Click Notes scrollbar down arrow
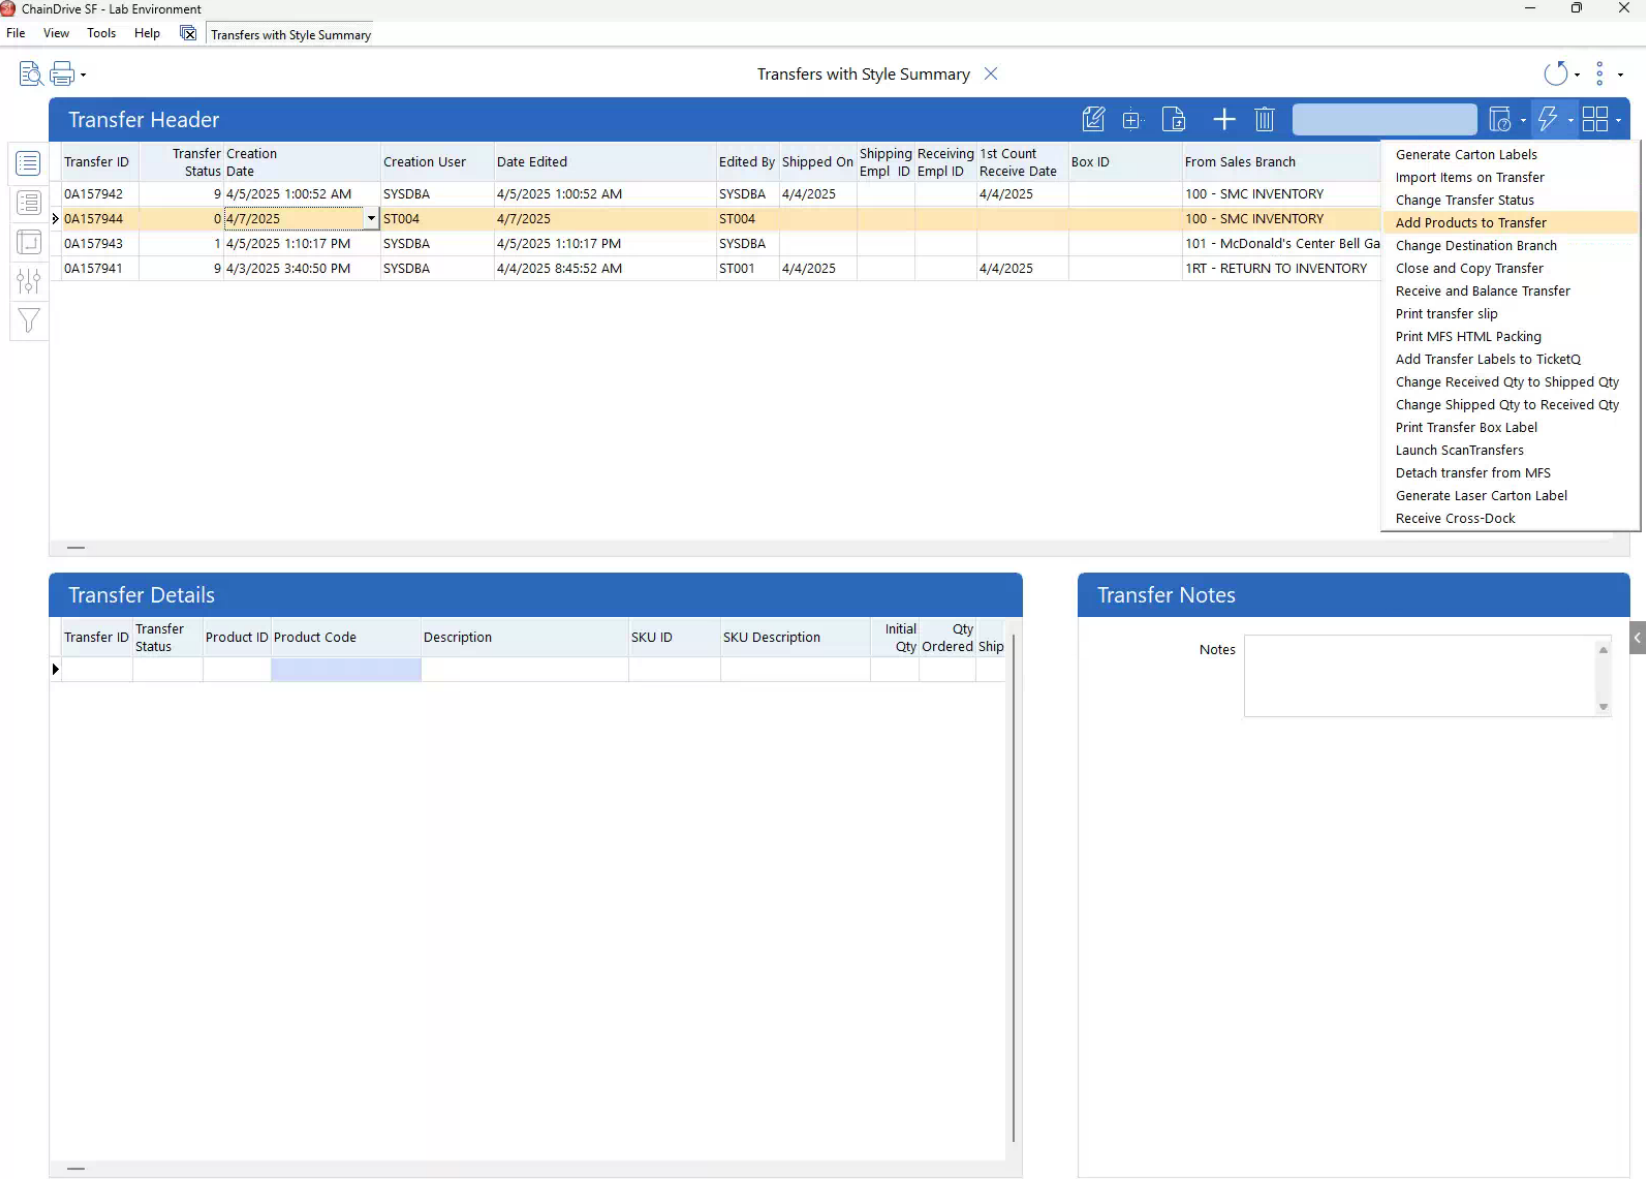1646x1179 pixels. click(x=1603, y=707)
